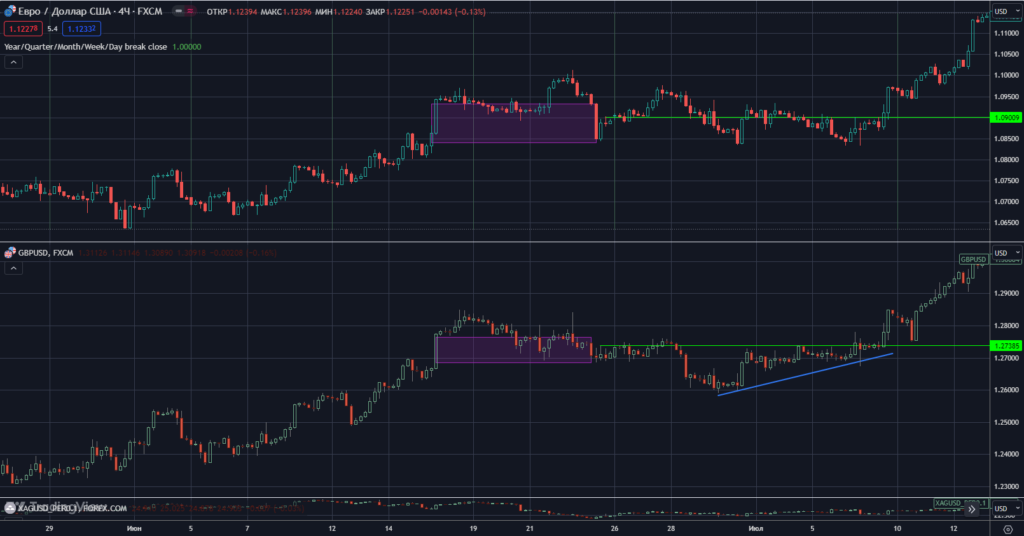1024x536 pixels.
Task: Select the purple rectangle on EUR/USD chart
Action: coord(514,123)
